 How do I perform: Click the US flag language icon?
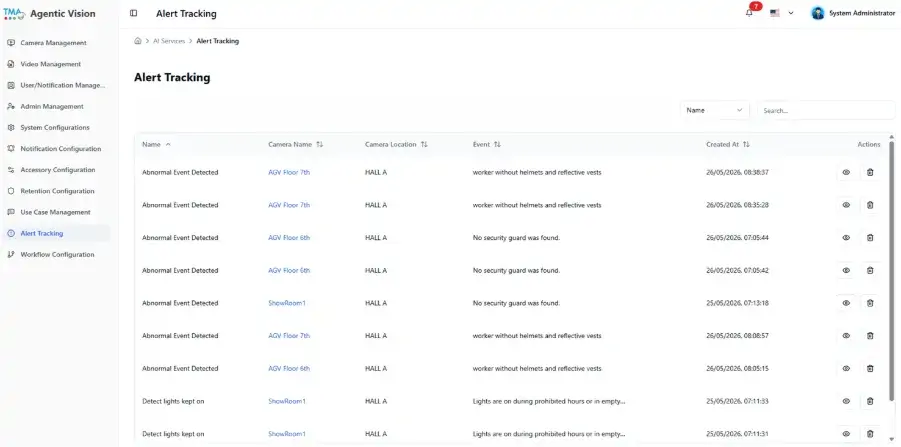click(x=775, y=13)
